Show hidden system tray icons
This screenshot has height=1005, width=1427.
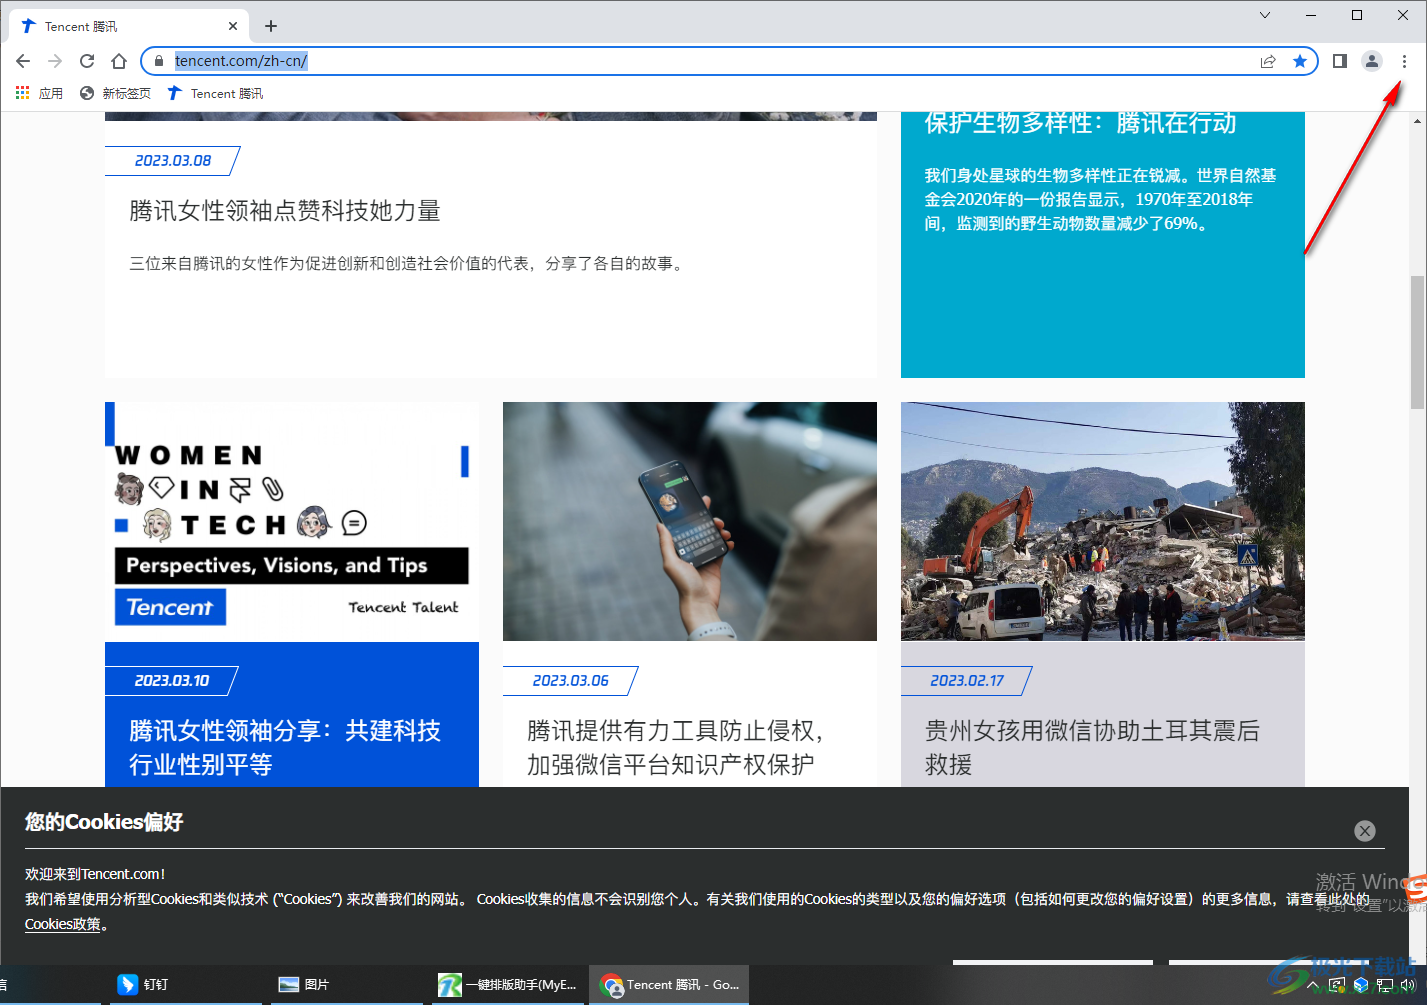pos(1312,986)
